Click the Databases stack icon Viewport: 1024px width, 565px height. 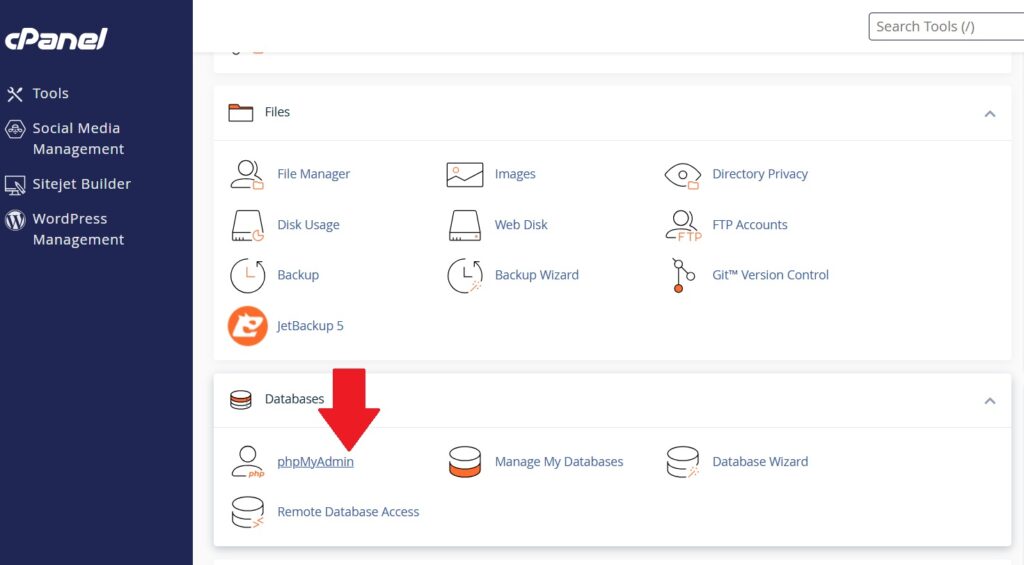click(240, 399)
